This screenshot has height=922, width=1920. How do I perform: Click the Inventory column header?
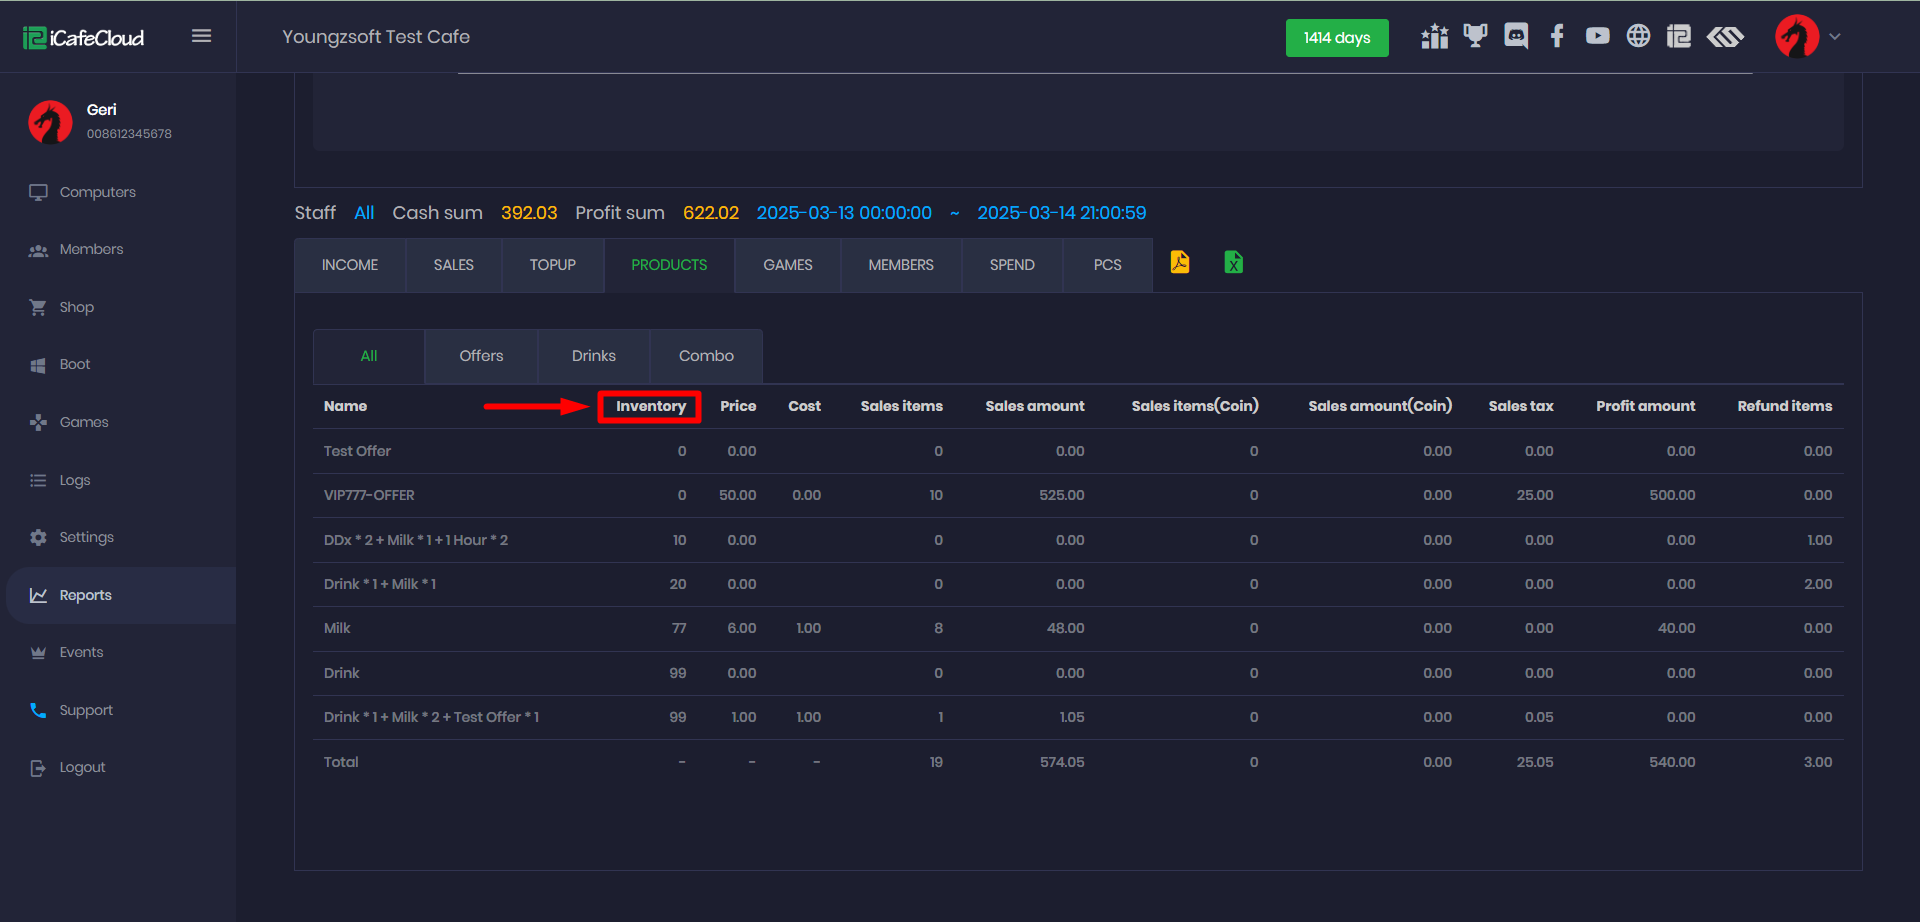(x=651, y=406)
